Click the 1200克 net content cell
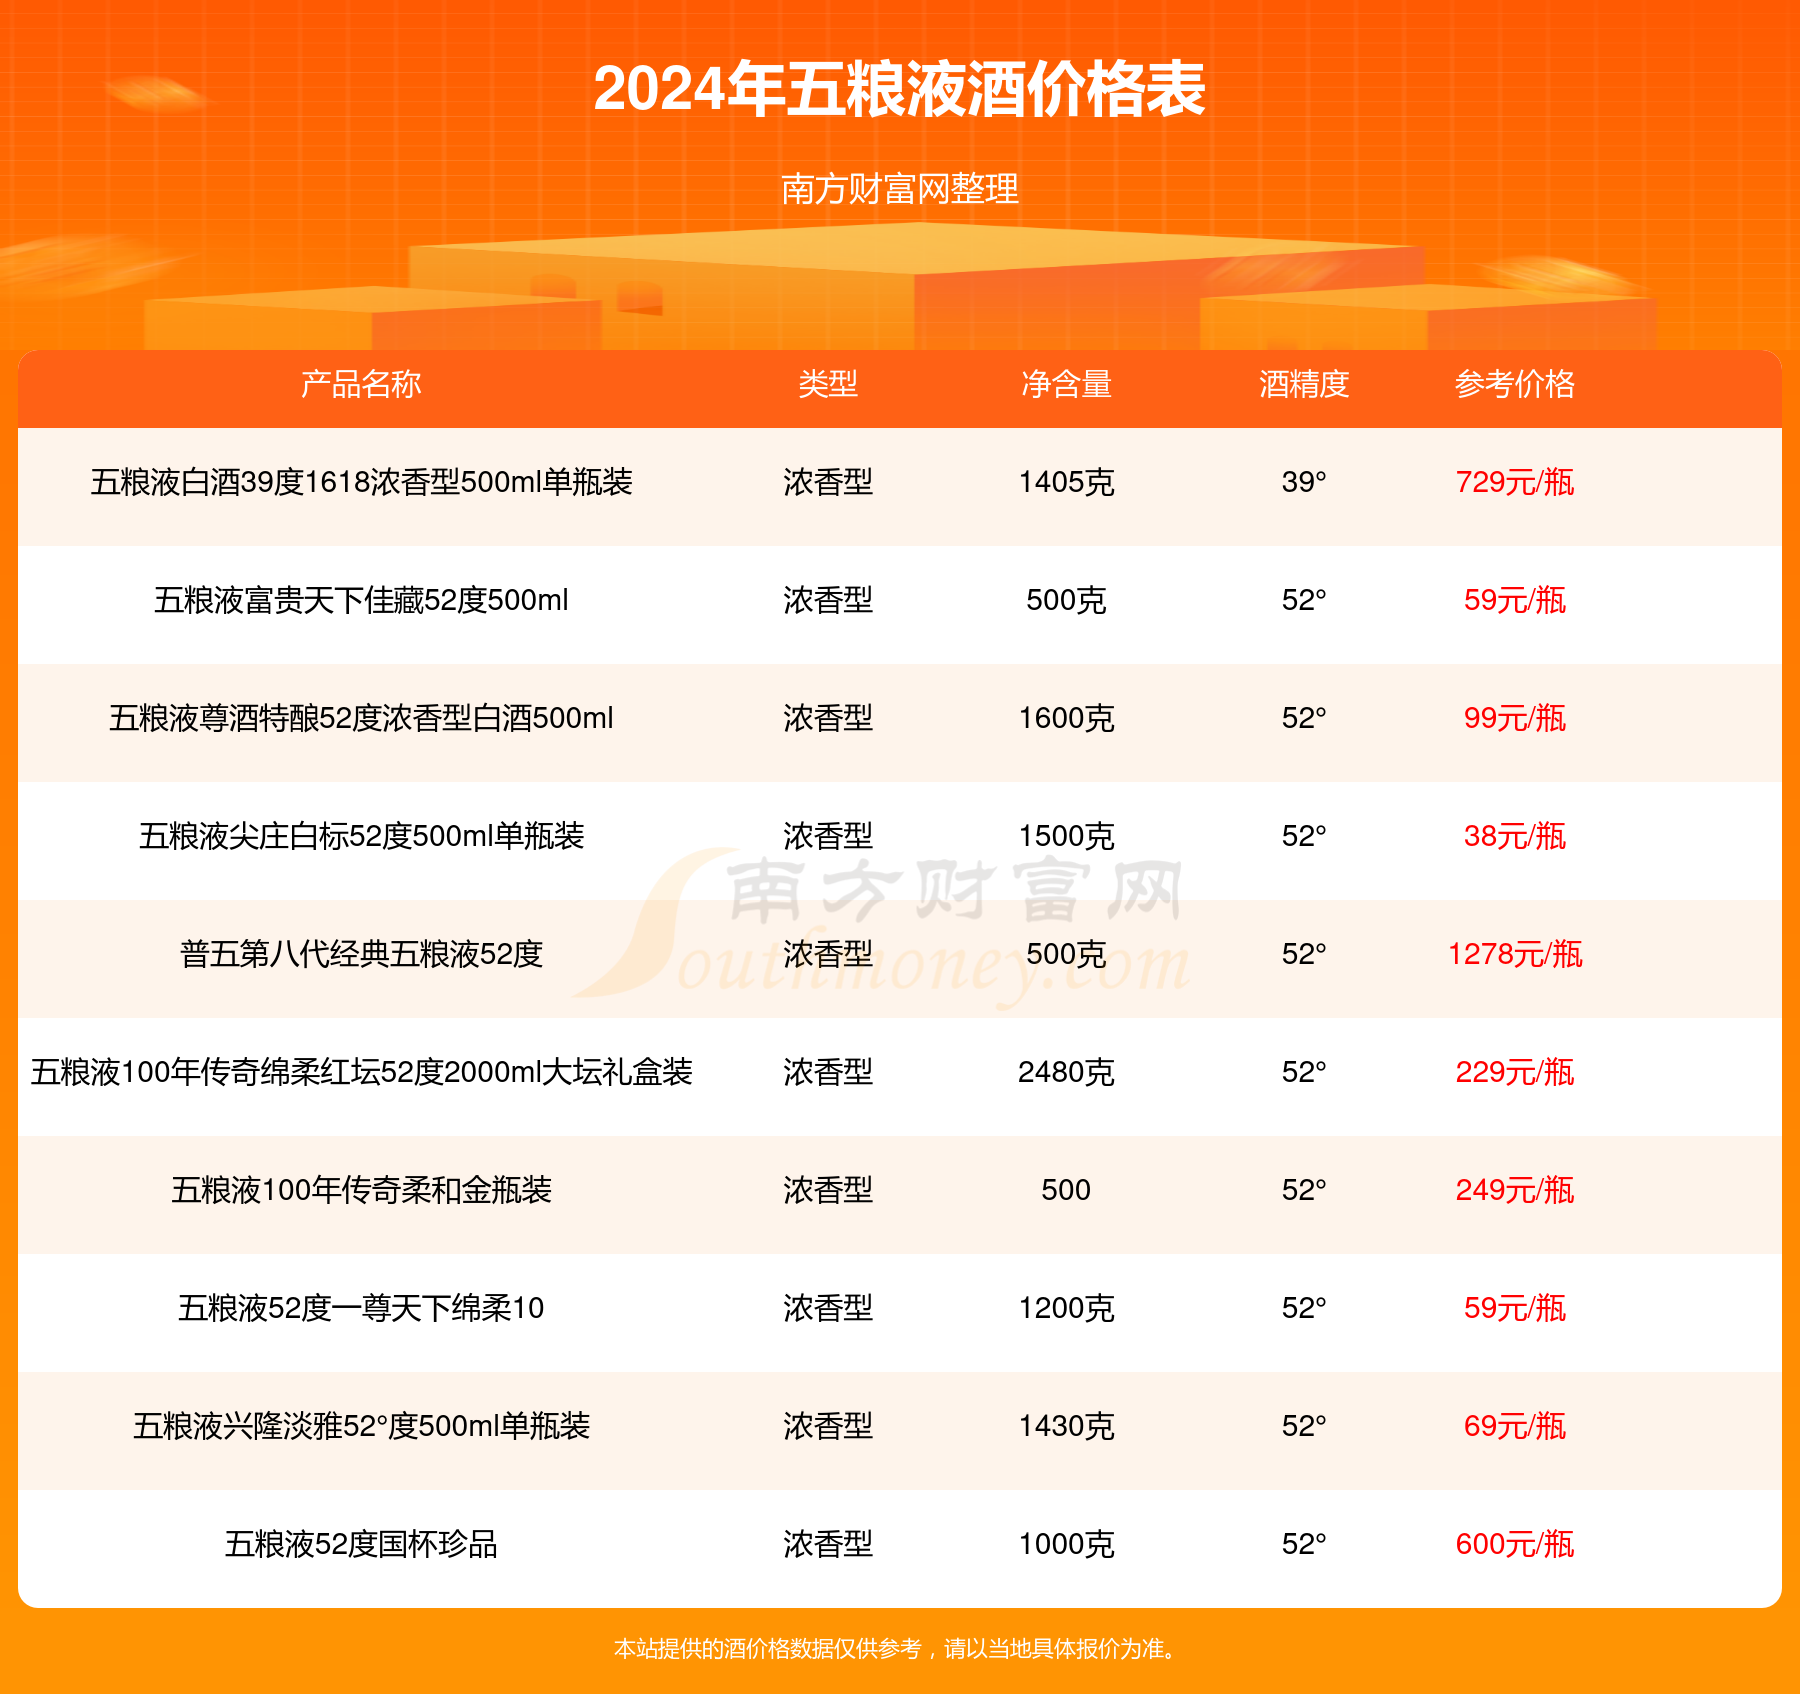 click(x=1066, y=1308)
